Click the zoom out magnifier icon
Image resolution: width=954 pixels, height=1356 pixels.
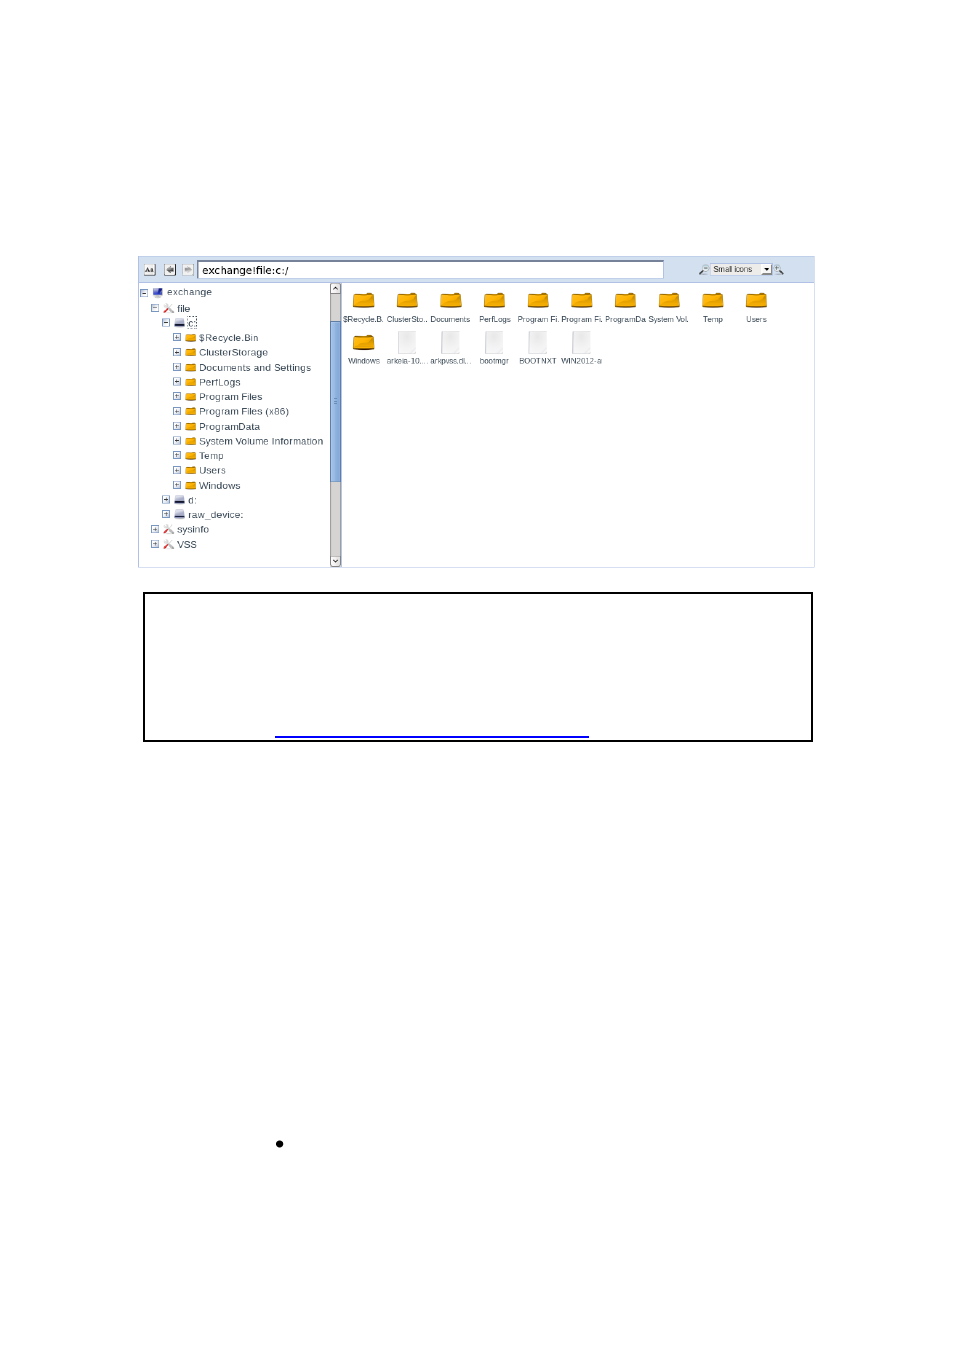point(704,270)
